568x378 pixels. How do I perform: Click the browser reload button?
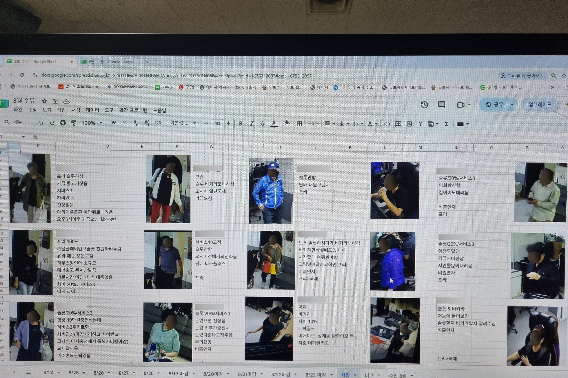click(x=22, y=75)
